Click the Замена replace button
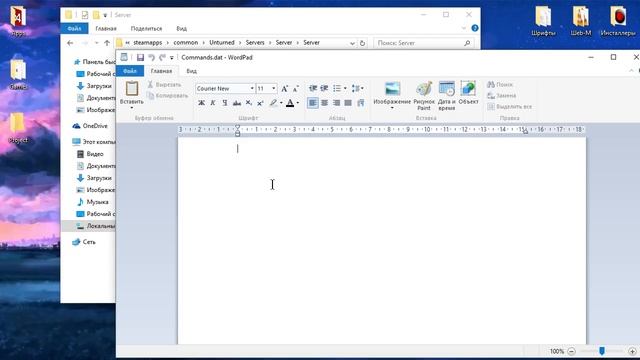The width and height of the screenshot is (640, 360). click(x=502, y=96)
